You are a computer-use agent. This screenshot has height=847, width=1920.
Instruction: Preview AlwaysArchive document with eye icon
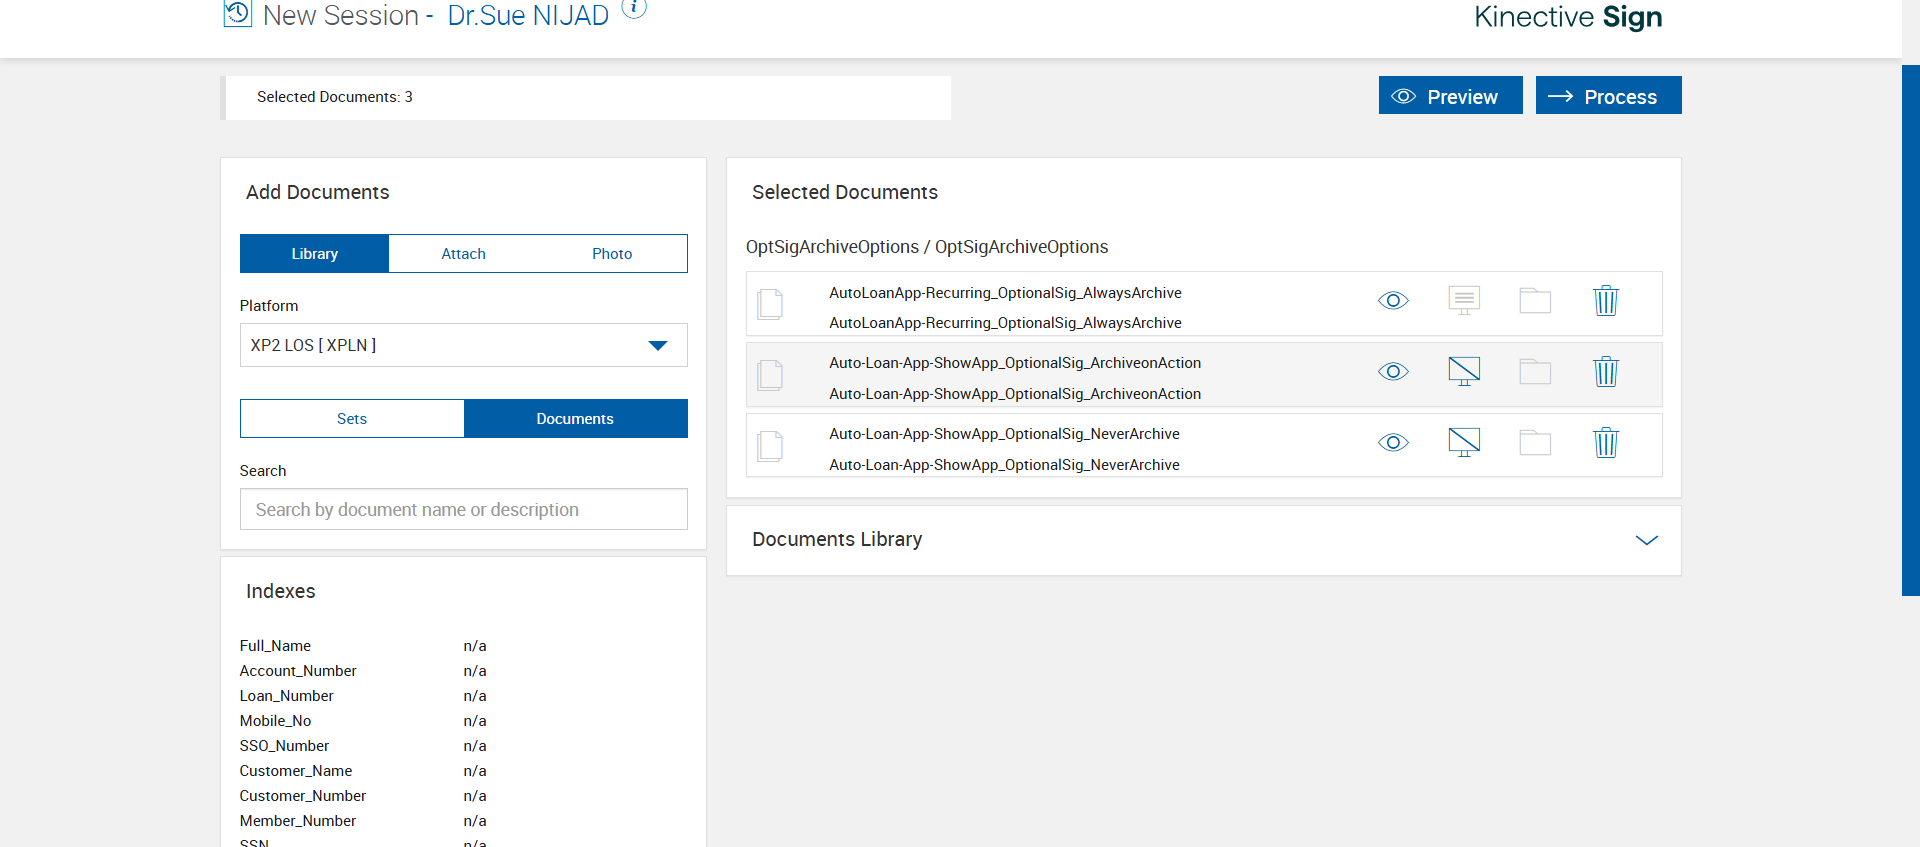[1393, 301]
